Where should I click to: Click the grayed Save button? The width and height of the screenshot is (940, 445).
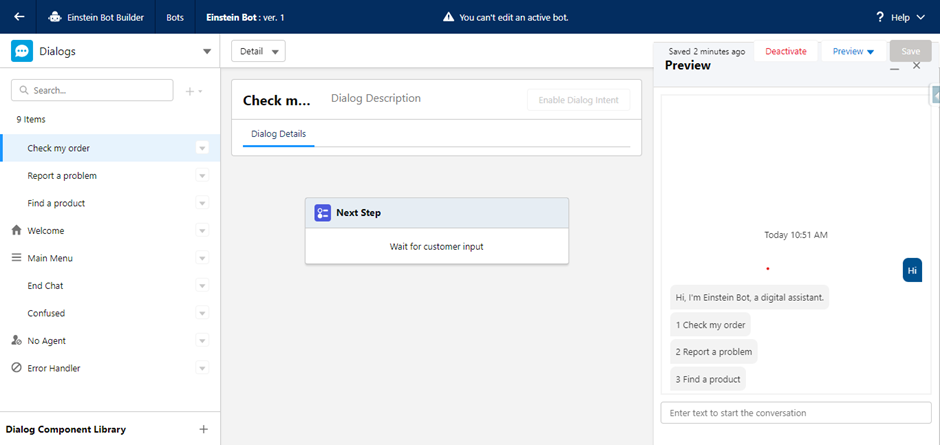[910, 52]
